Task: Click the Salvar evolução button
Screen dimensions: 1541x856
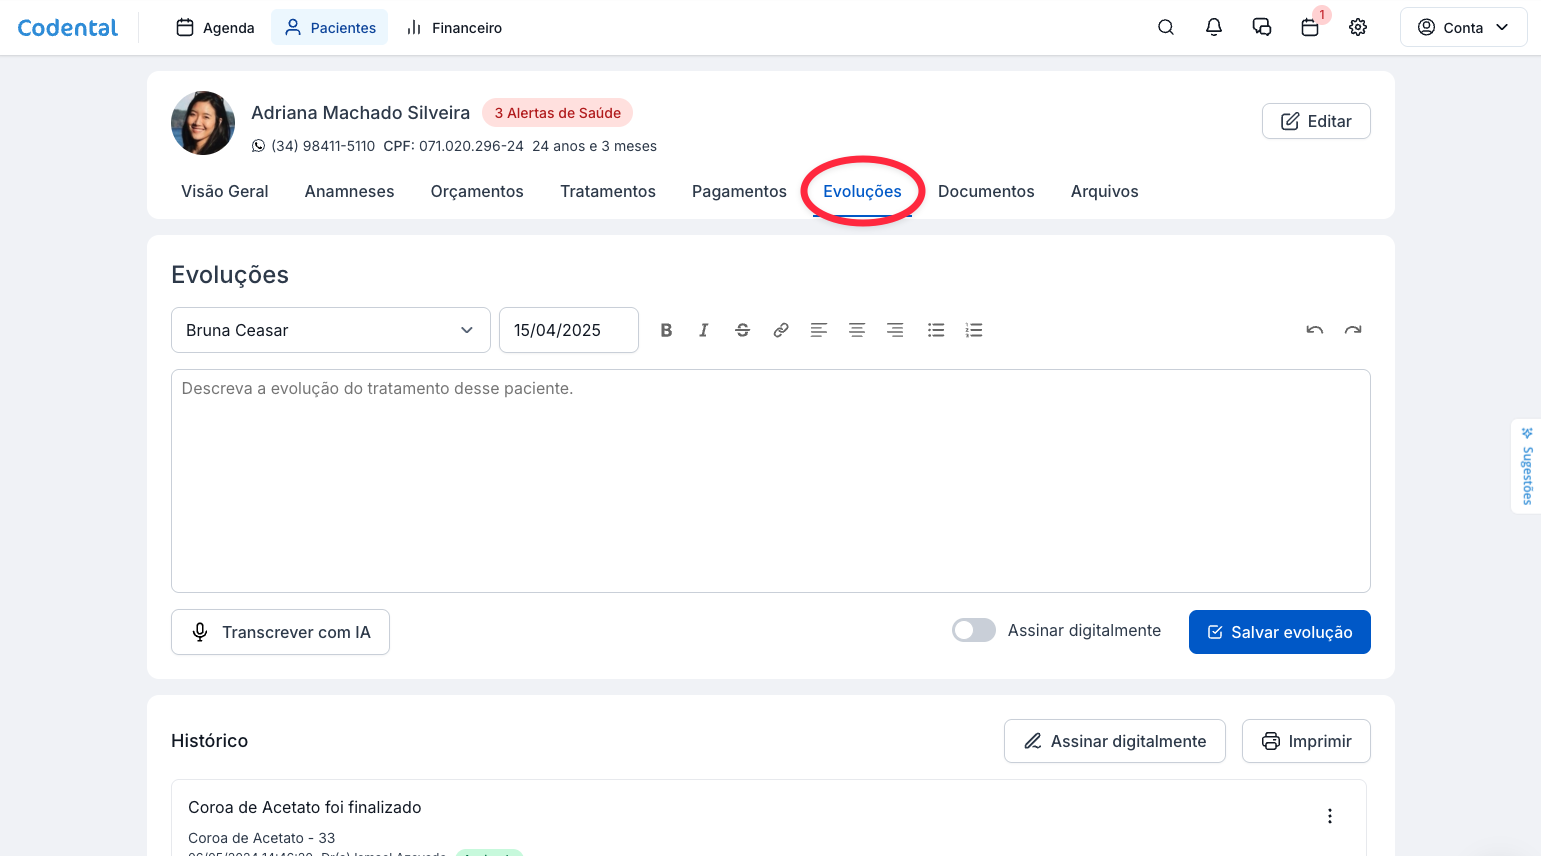Action: point(1279,632)
